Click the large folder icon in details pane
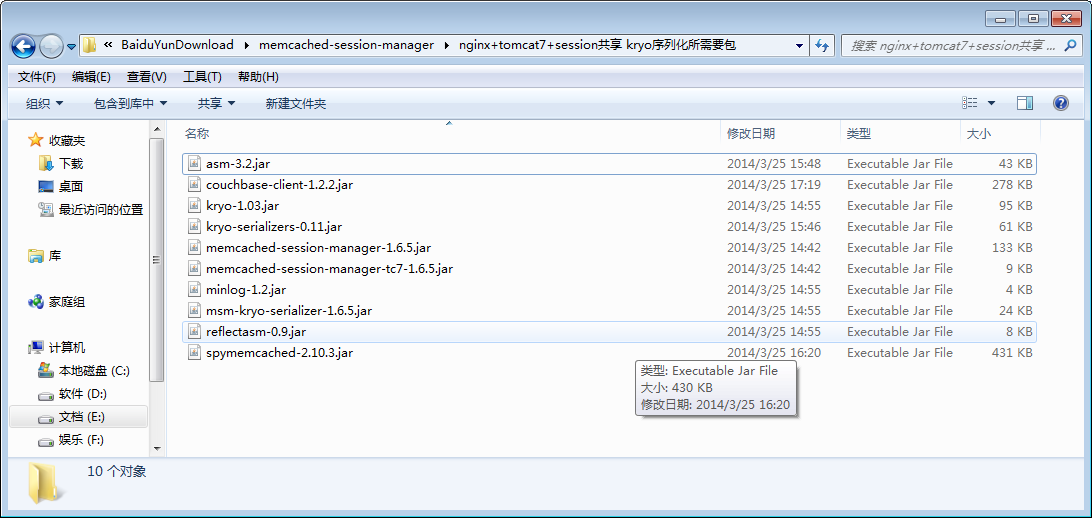The height and width of the screenshot is (518, 1092). [45, 482]
